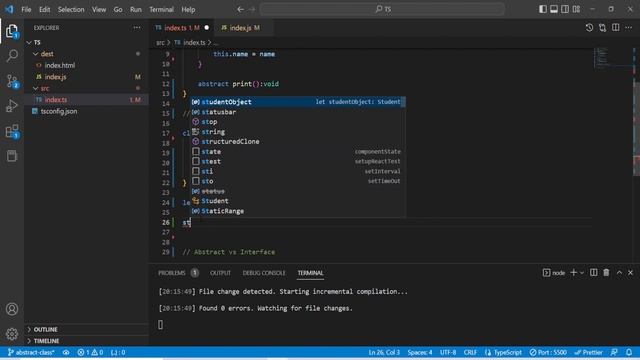
Task: Open editor more actions ellipsis
Action: [x=629, y=28]
